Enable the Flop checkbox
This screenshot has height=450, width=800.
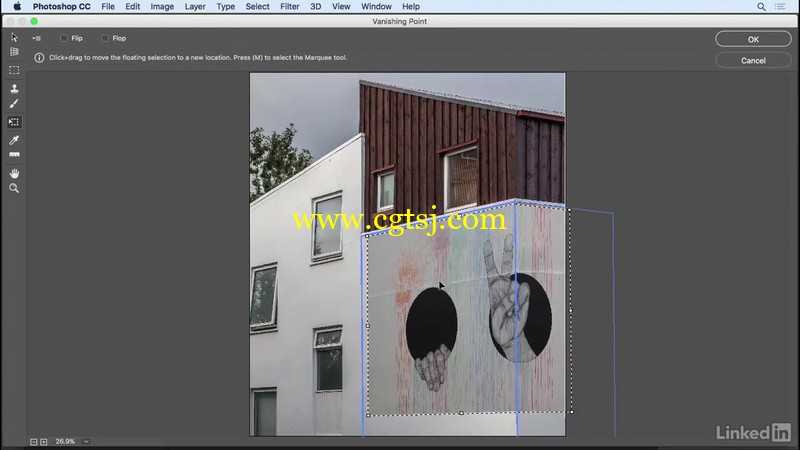point(105,38)
